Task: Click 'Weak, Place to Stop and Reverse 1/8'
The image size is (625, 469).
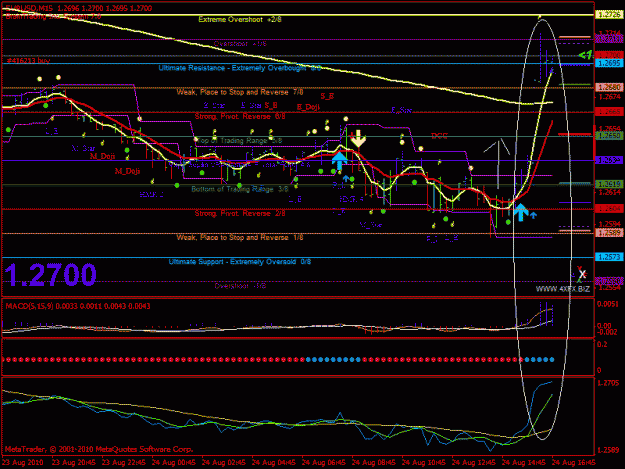Action: [240, 238]
